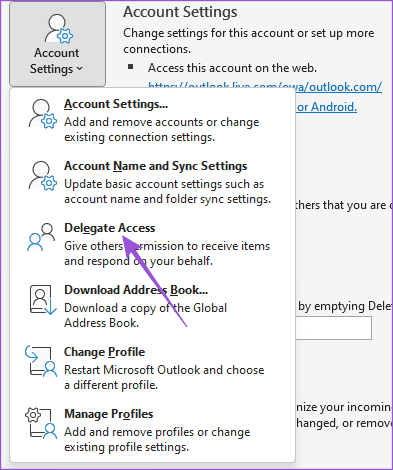
Task: Click "Download a copy of the Global" text
Action: tap(146, 308)
